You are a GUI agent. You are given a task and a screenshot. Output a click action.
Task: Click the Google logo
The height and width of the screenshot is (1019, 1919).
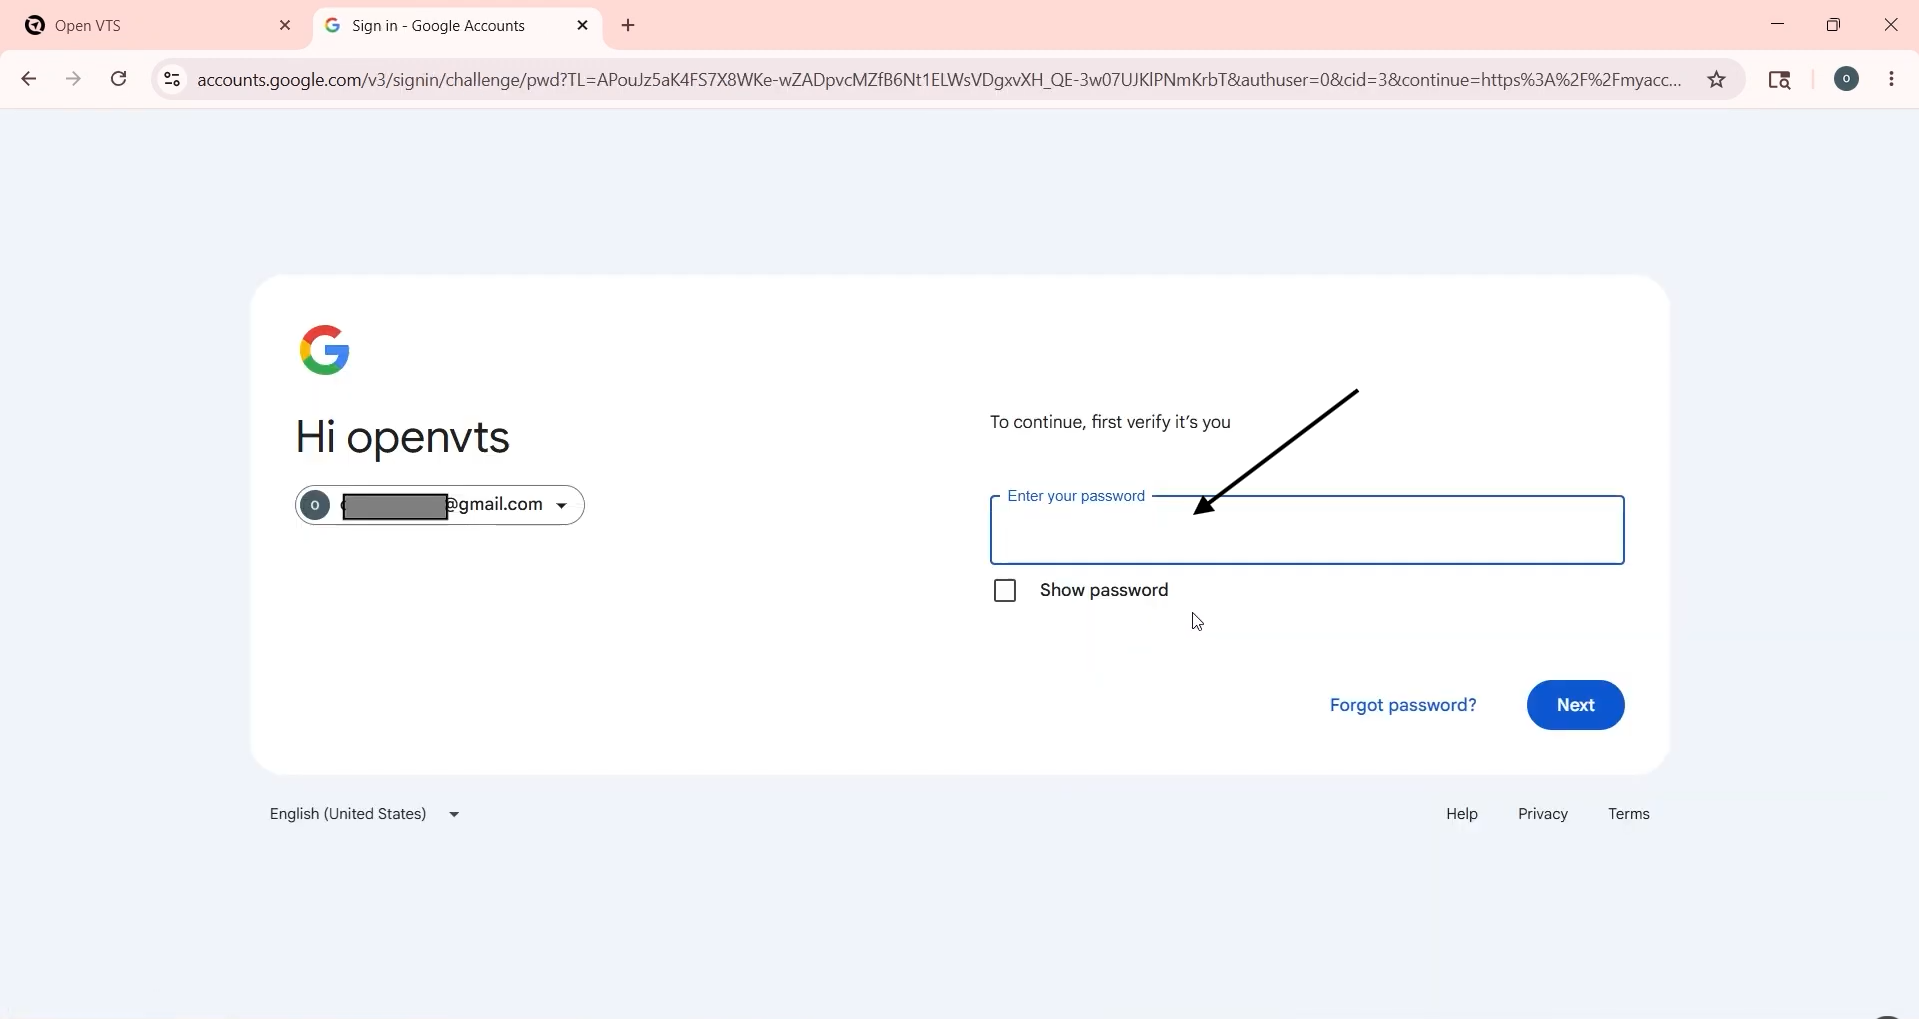click(325, 350)
